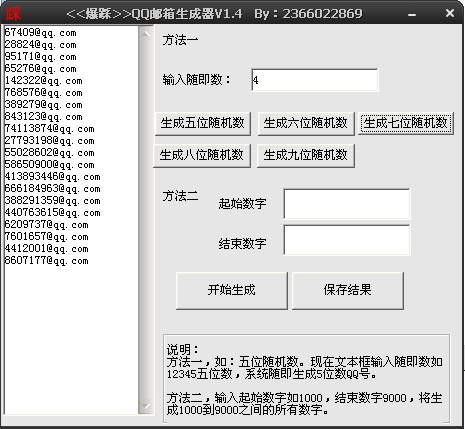Select list entry 768576@qq.com

point(43,93)
